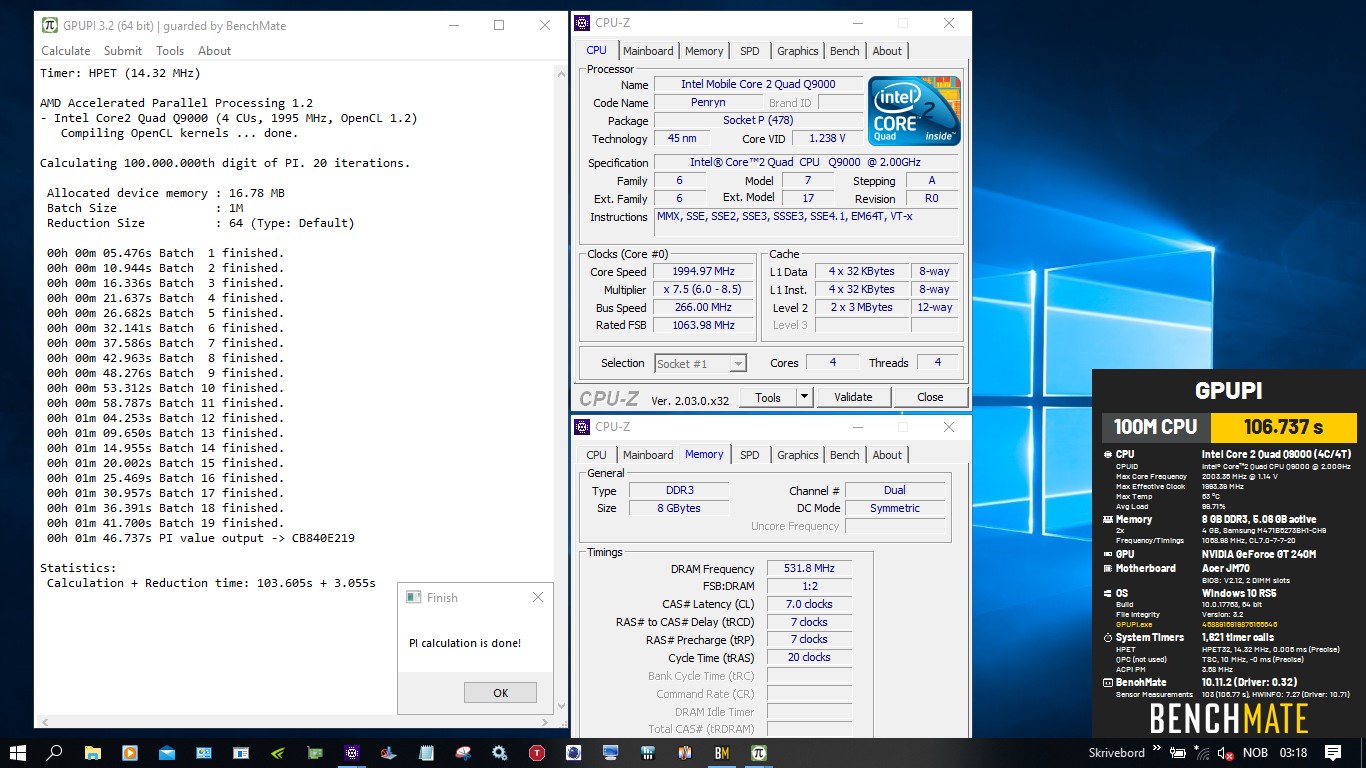Click the Close button in CPU-Z
The height and width of the screenshot is (768, 1366).
(930, 397)
